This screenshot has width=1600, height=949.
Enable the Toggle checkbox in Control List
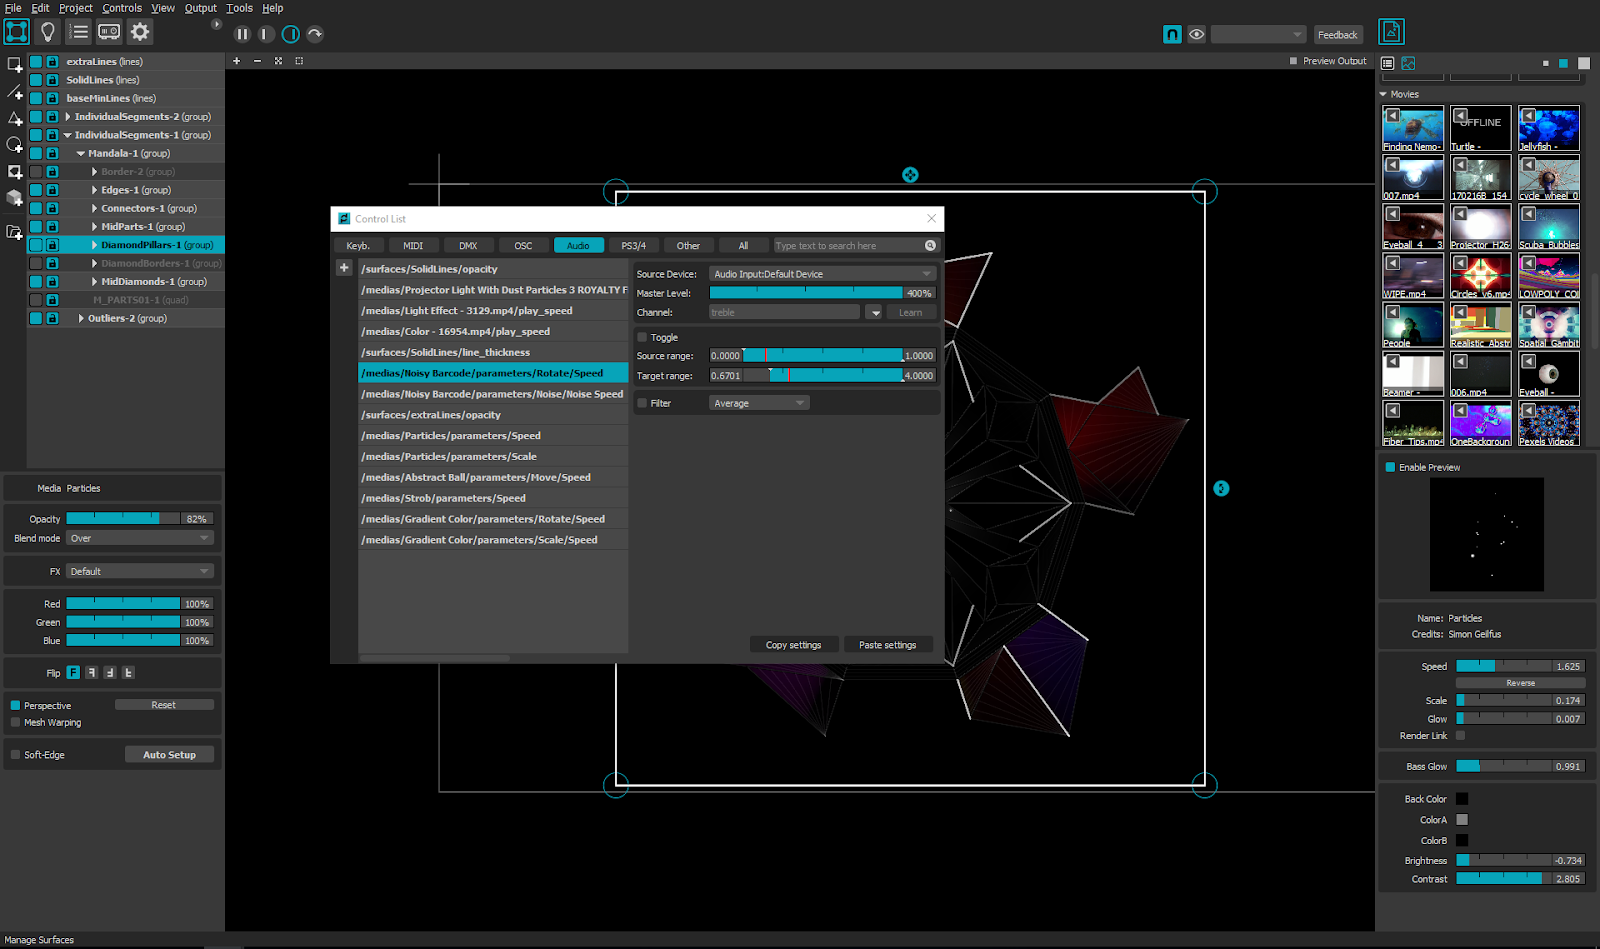[x=642, y=337]
